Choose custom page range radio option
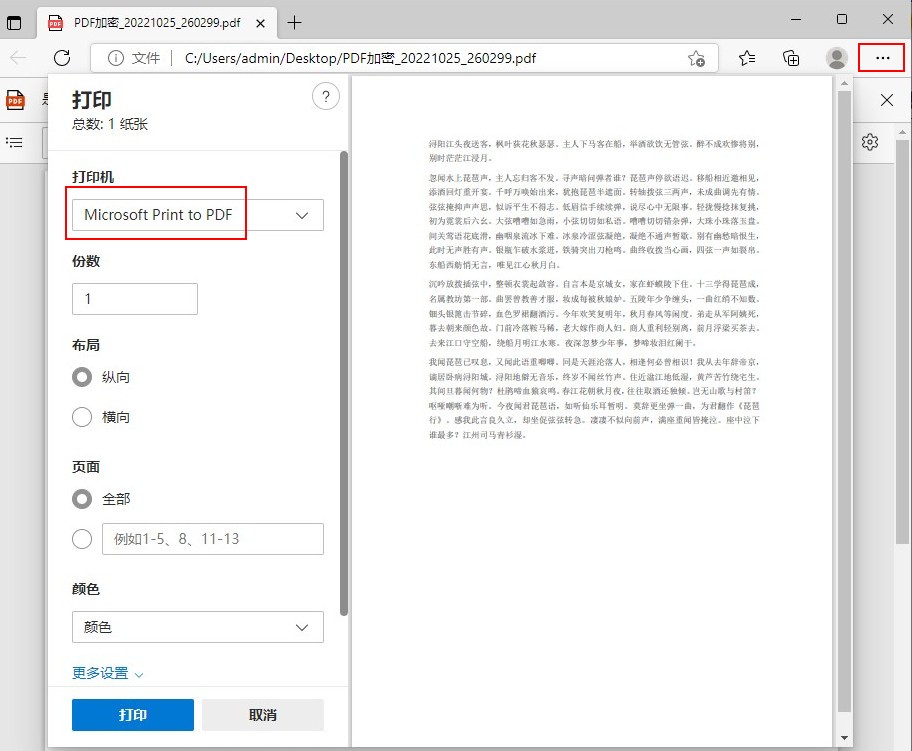Screen dimensions: 912x751 81,538
